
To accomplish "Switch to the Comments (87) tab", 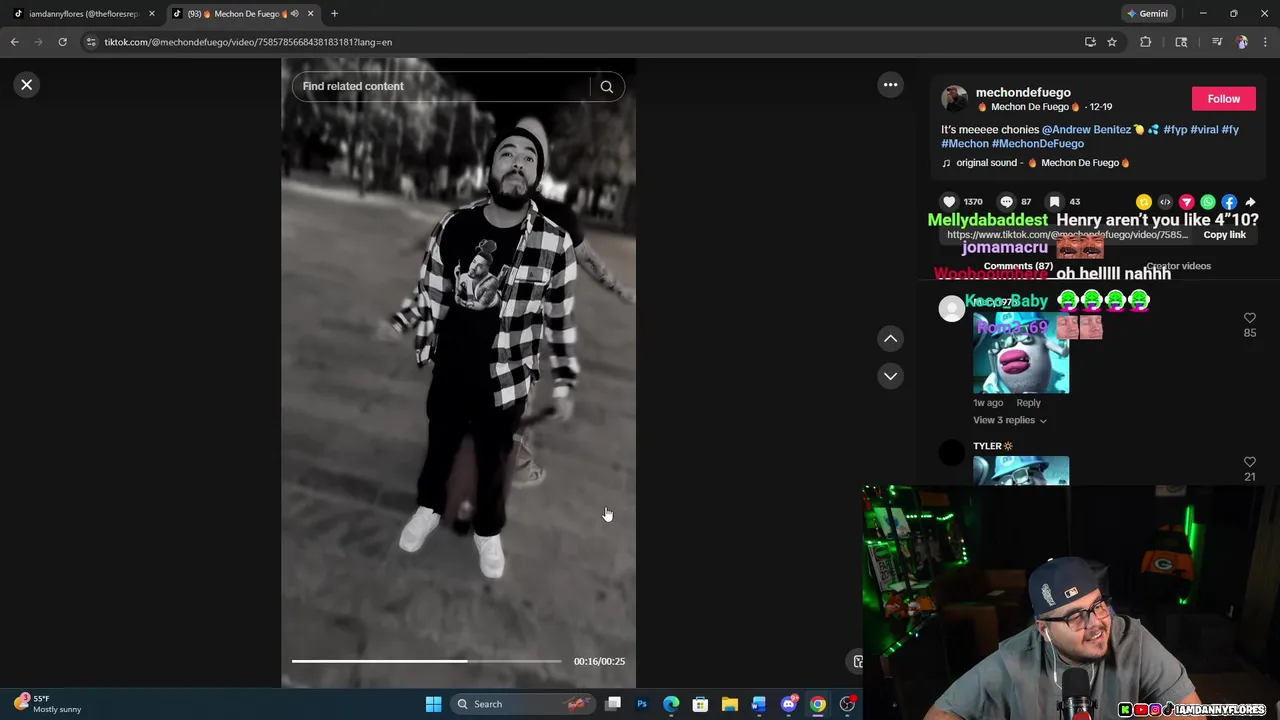I will point(1018,266).
